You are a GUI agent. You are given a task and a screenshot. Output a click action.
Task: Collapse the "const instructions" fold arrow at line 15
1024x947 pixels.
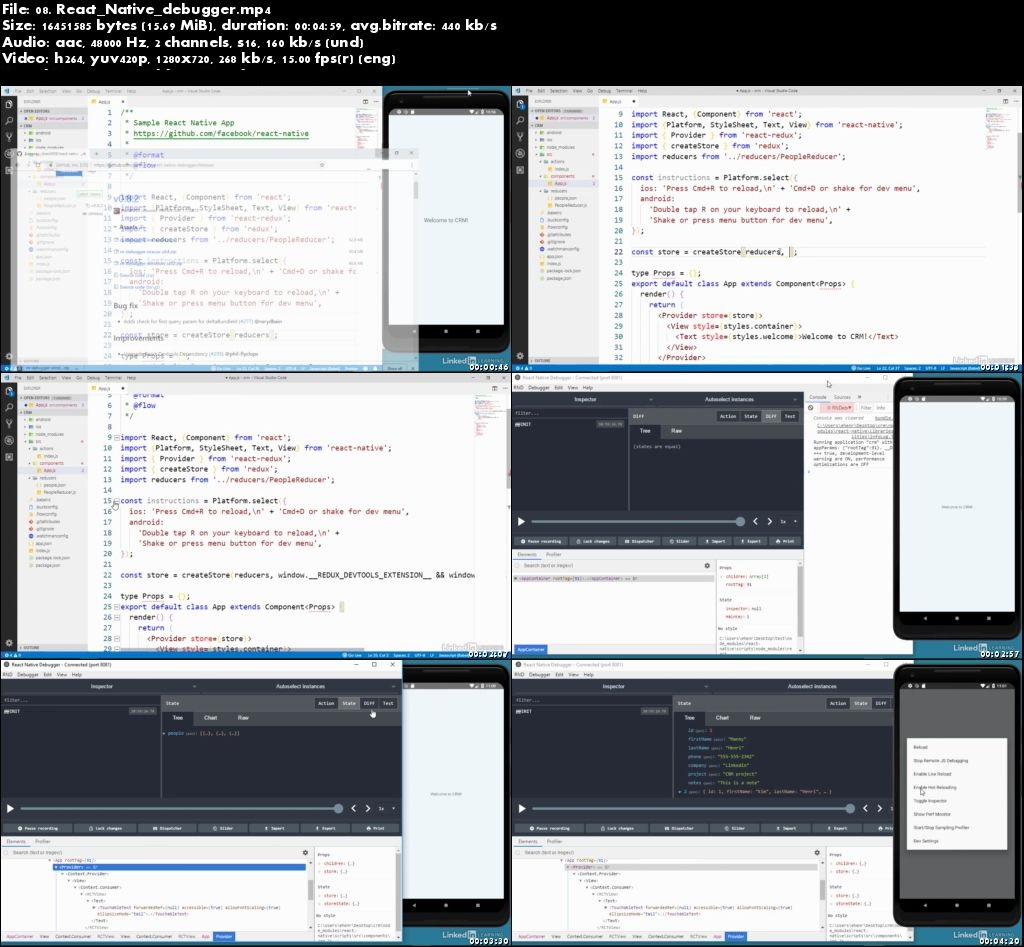tap(115, 500)
